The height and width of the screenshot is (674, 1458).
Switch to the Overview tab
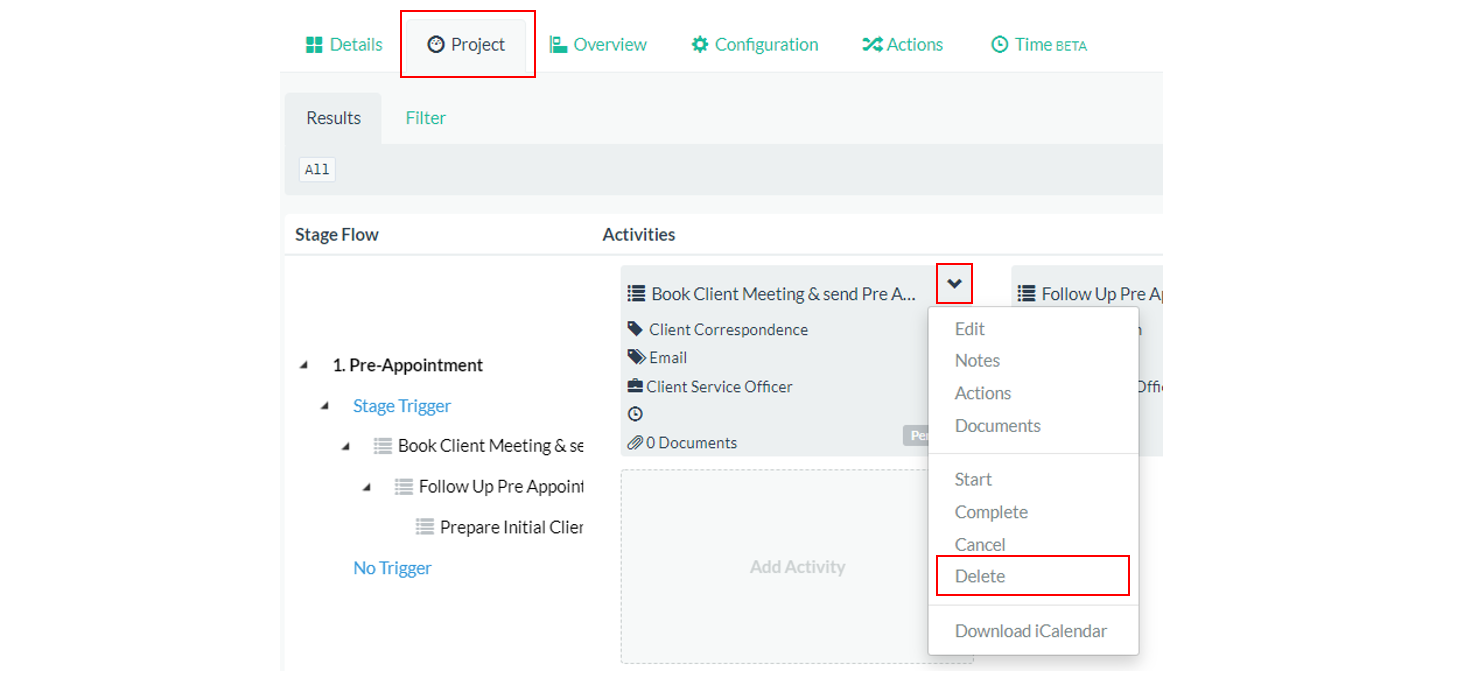pos(598,45)
